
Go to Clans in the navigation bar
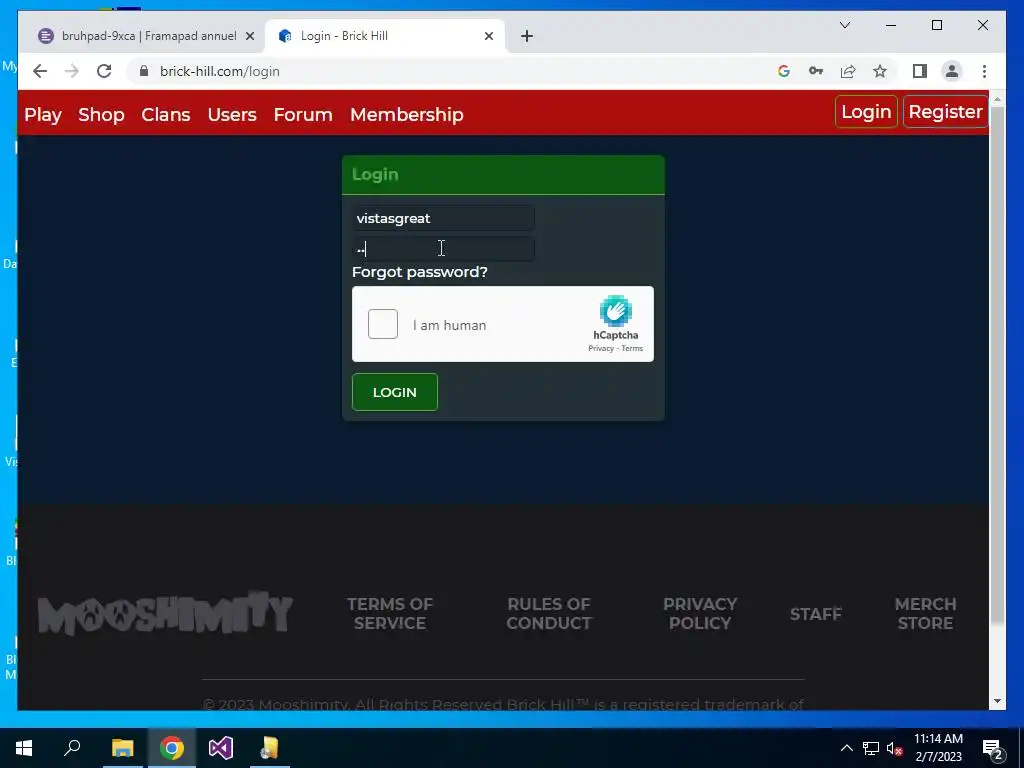click(166, 114)
